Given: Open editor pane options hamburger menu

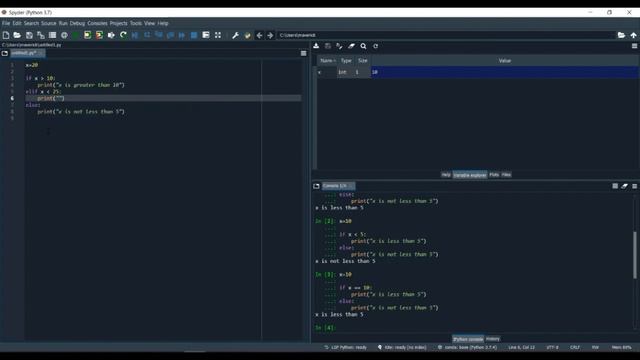Looking at the screenshot, I should click(303, 53).
